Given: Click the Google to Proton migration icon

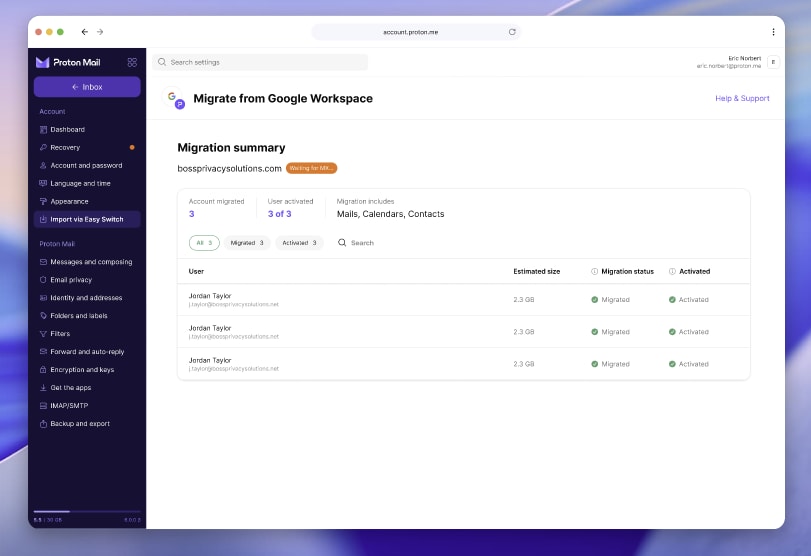Looking at the screenshot, I should pyautogui.click(x=175, y=98).
